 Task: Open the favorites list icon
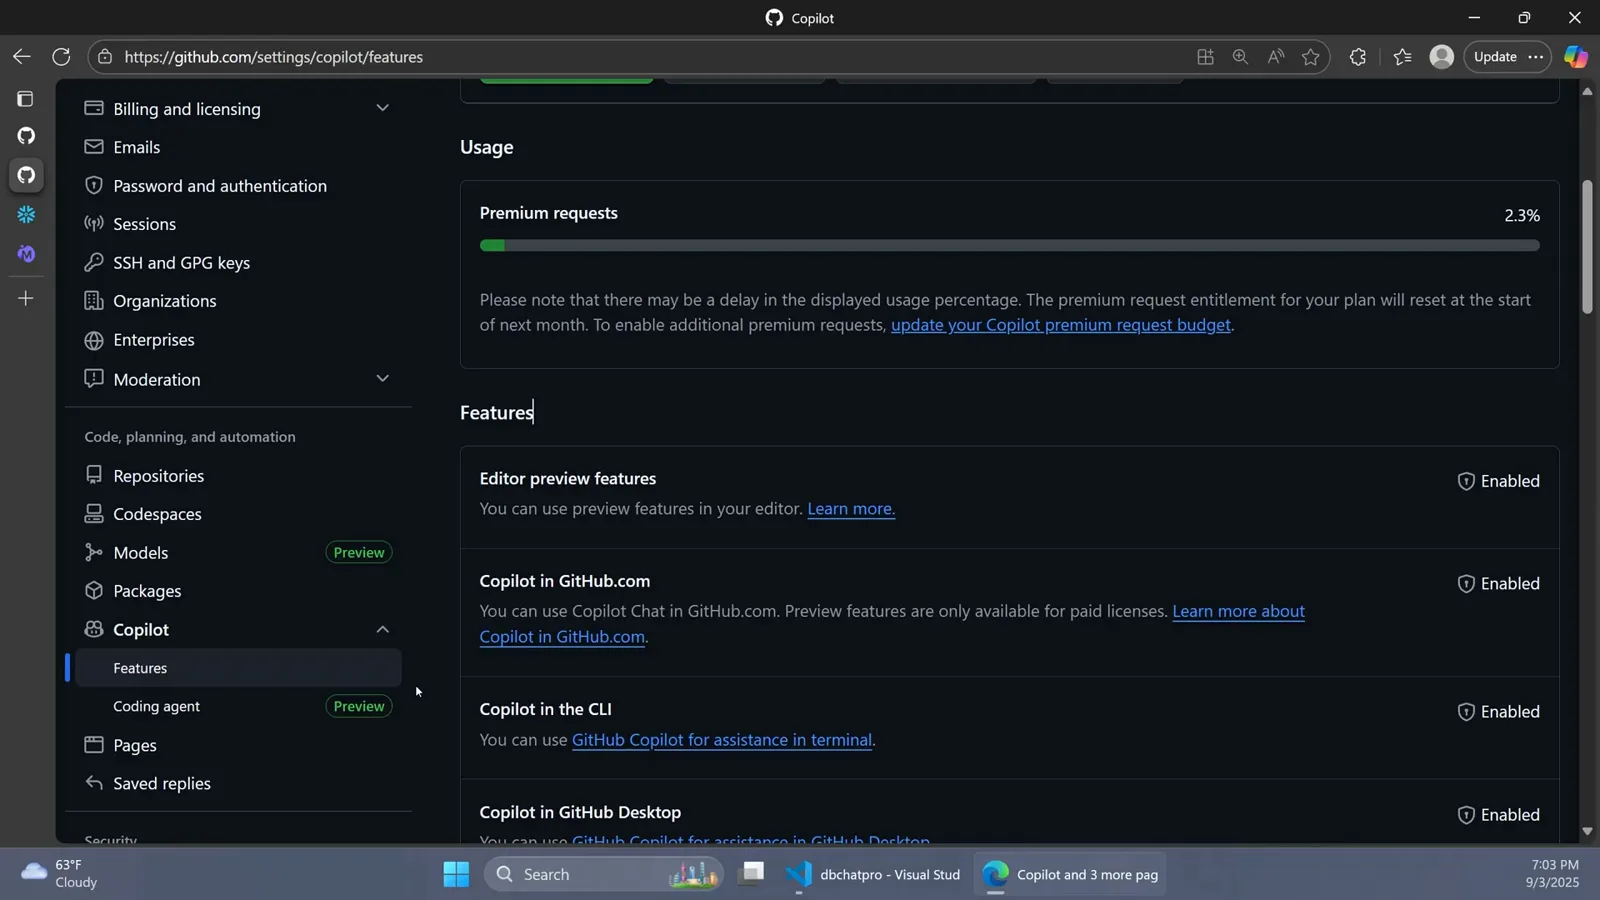(1402, 57)
